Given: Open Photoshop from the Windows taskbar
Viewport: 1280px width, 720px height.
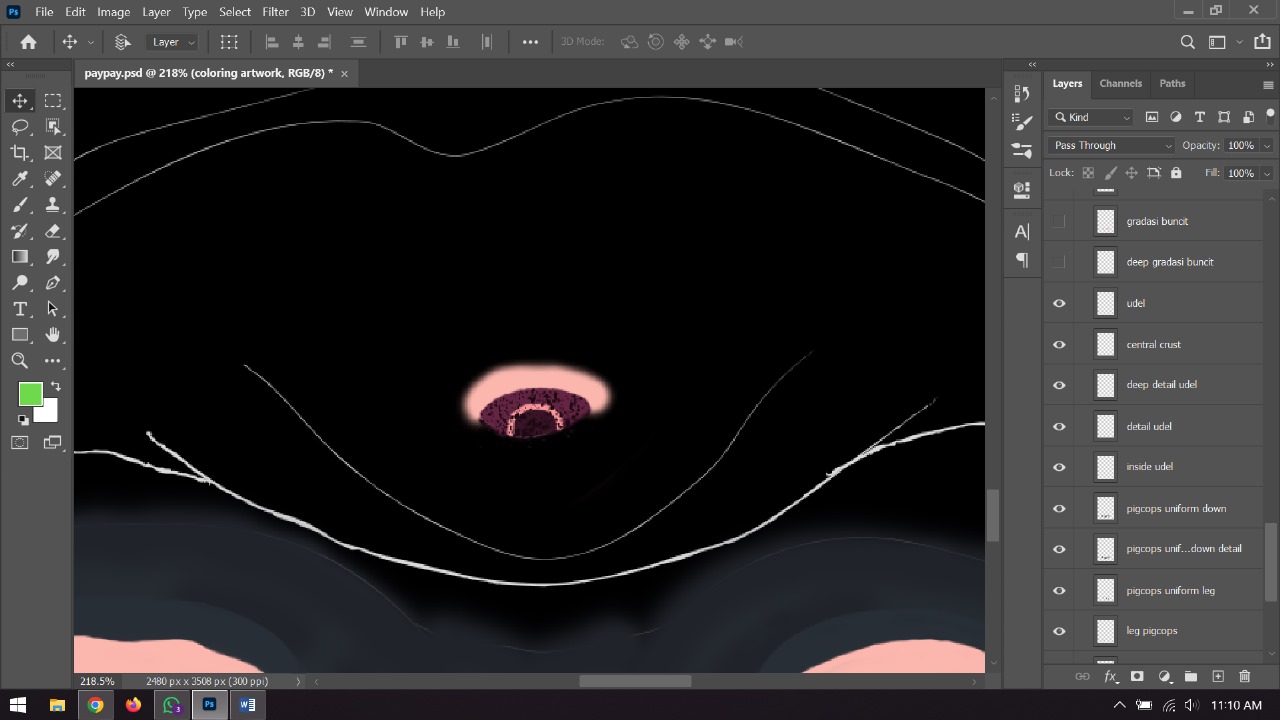Looking at the screenshot, I should (209, 705).
